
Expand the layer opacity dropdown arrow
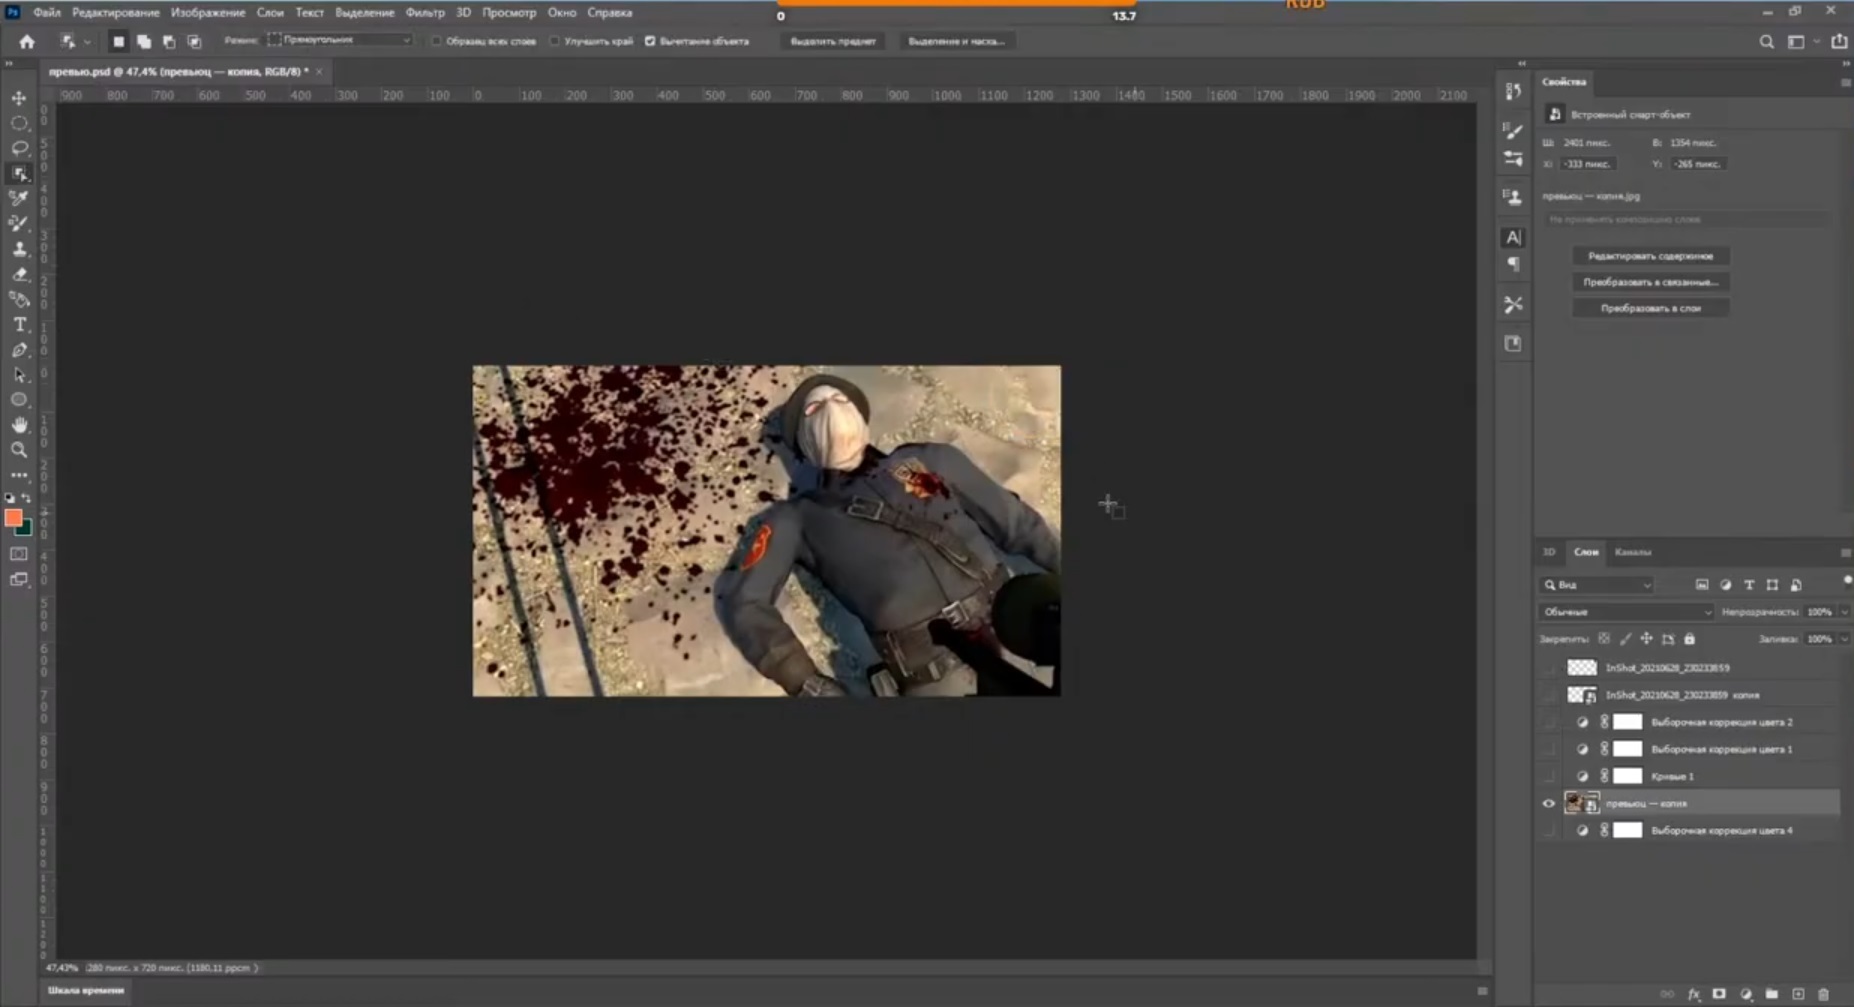click(1844, 612)
